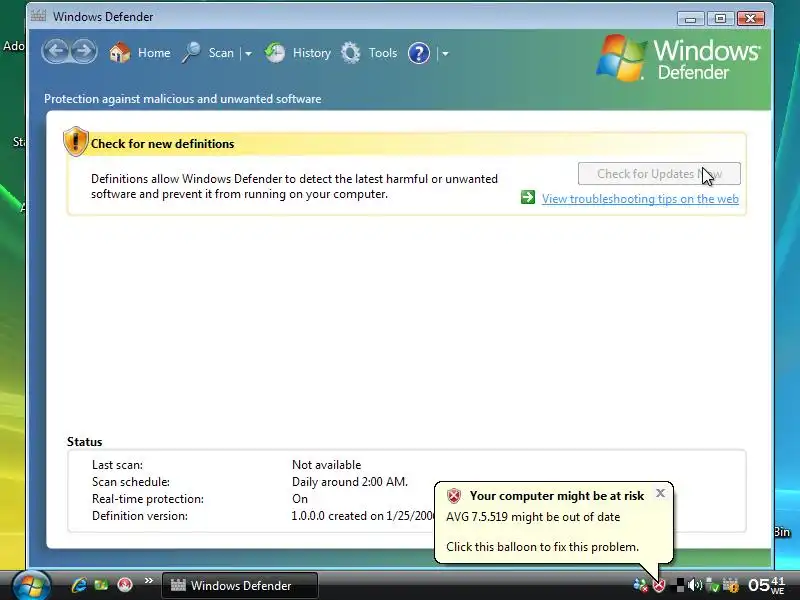Close the at-risk balloon notification
Image resolution: width=800 pixels, height=600 pixels.
point(660,493)
